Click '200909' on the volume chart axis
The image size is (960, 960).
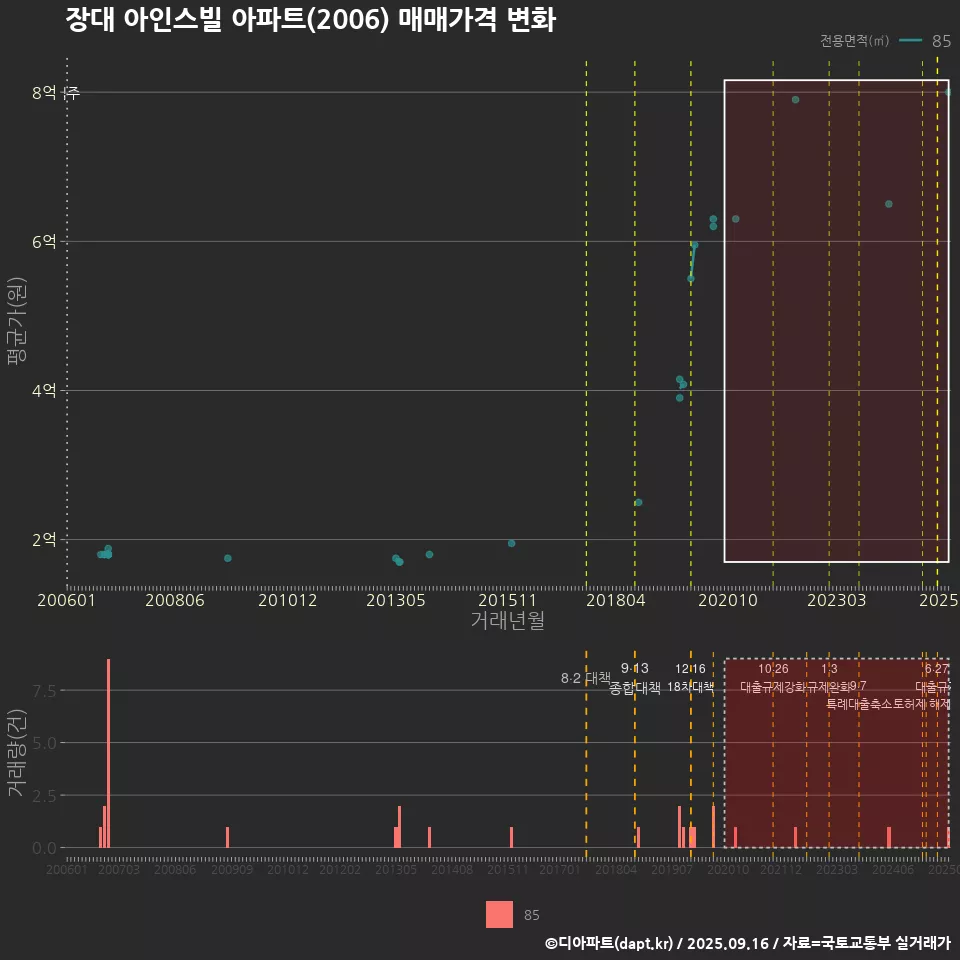point(231,869)
